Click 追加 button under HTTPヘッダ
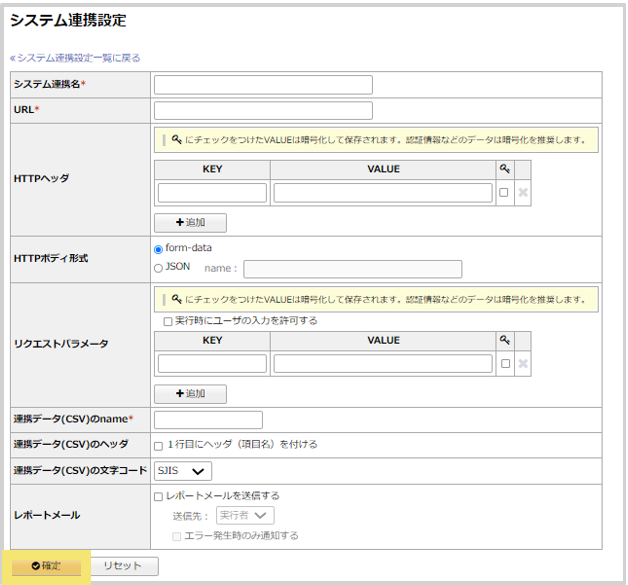 [x=190, y=223]
